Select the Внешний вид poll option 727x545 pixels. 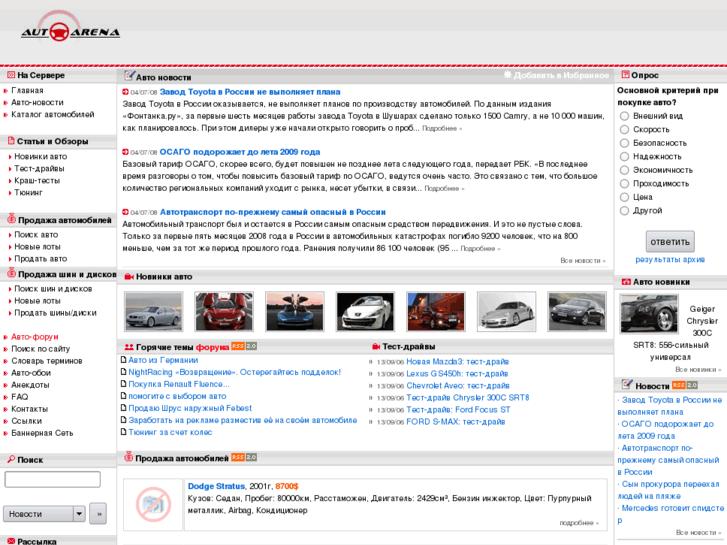click(x=625, y=116)
